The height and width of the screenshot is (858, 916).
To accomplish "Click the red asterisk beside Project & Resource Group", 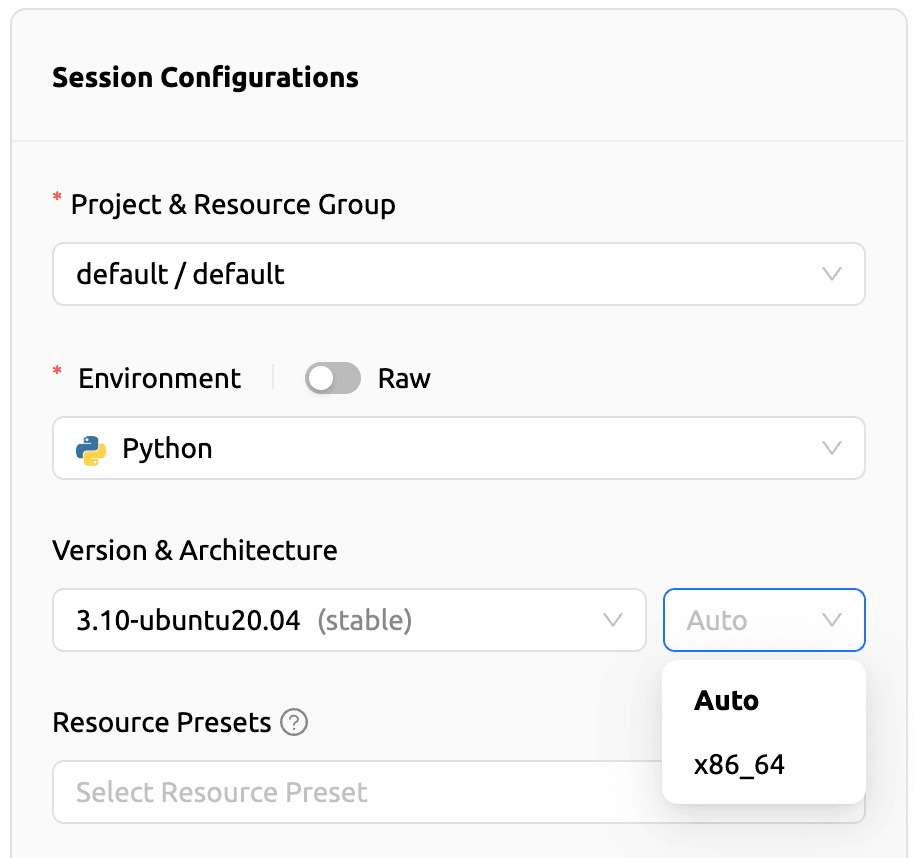I will click(x=57, y=197).
